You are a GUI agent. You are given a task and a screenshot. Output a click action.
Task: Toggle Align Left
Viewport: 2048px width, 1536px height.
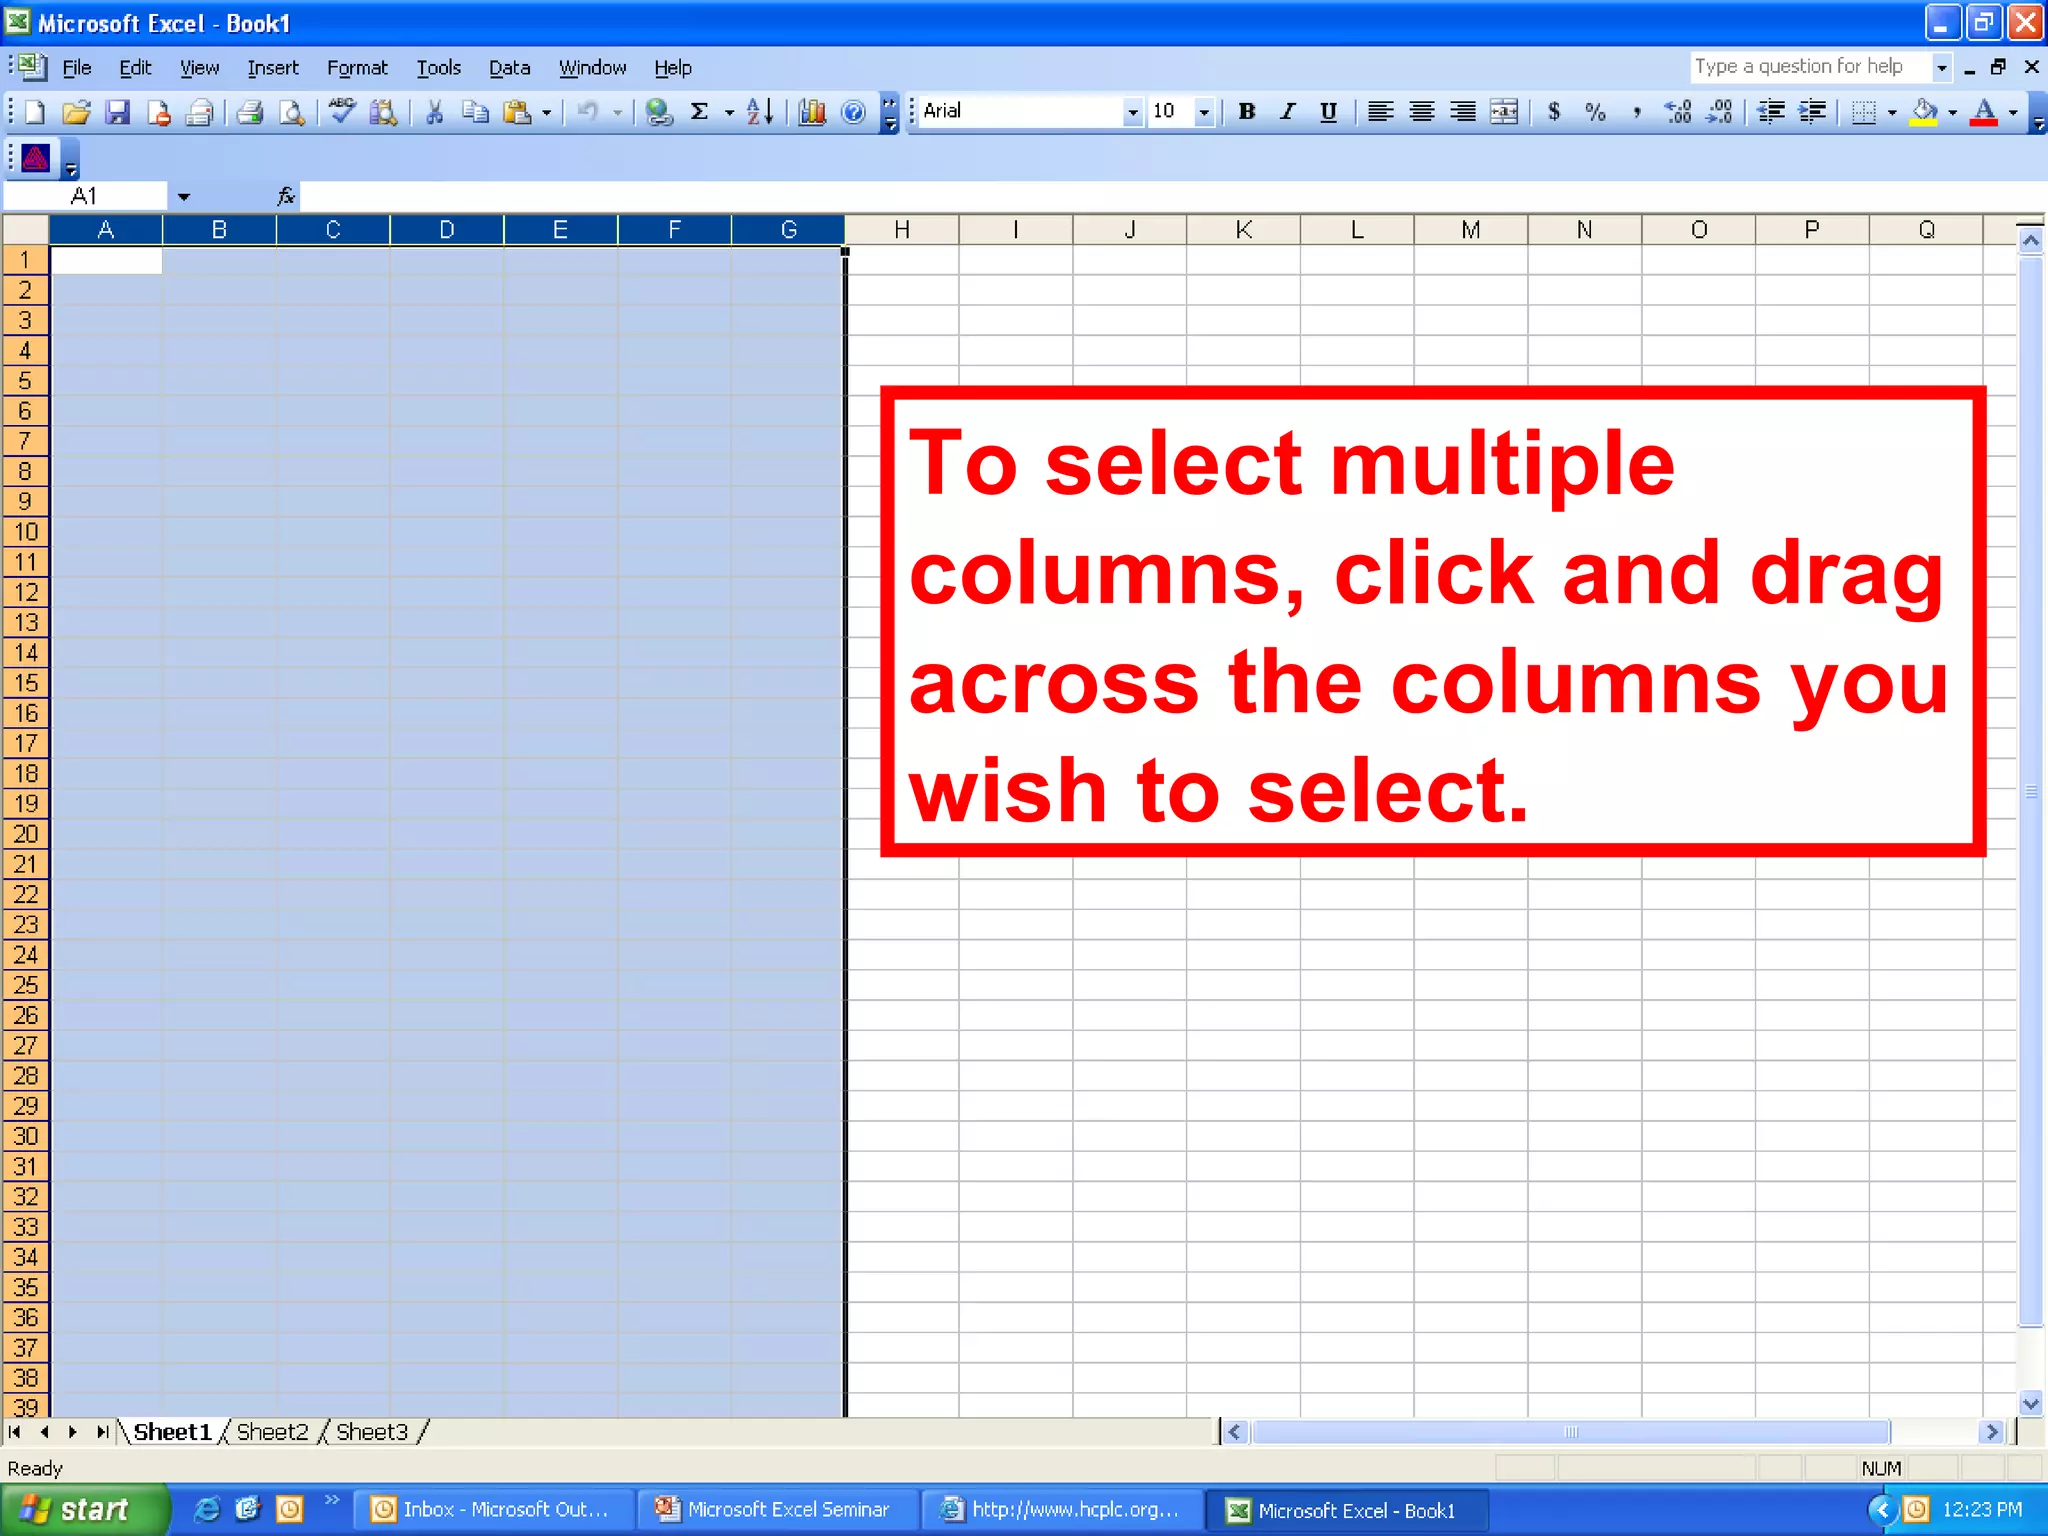1380,112
